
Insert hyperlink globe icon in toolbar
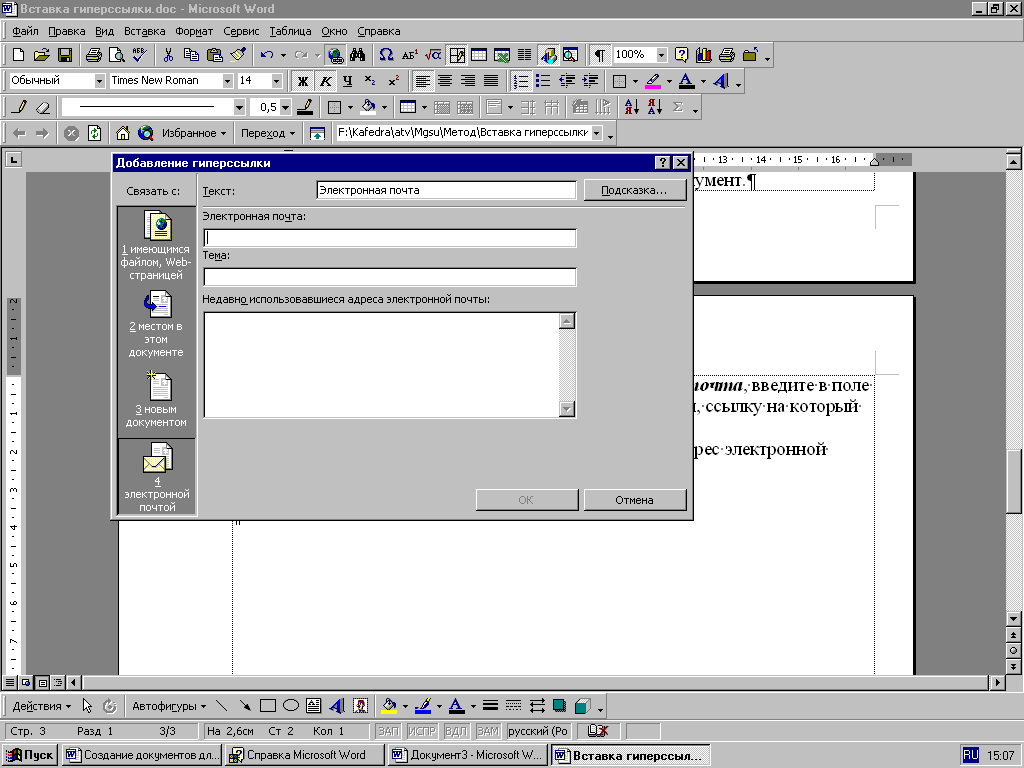[335, 55]
